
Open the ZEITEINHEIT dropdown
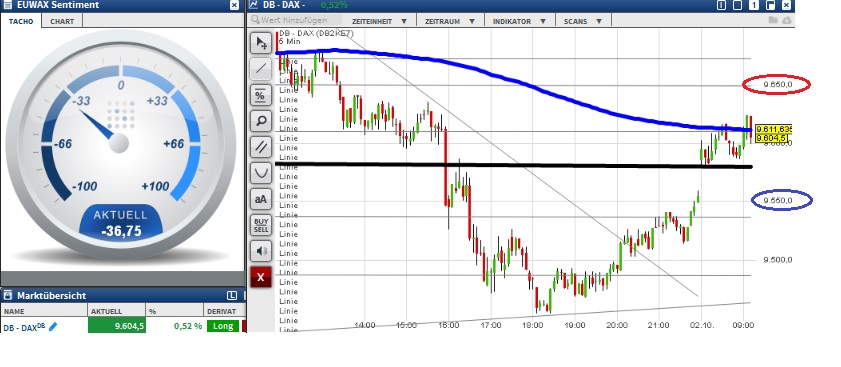[379, 21]
